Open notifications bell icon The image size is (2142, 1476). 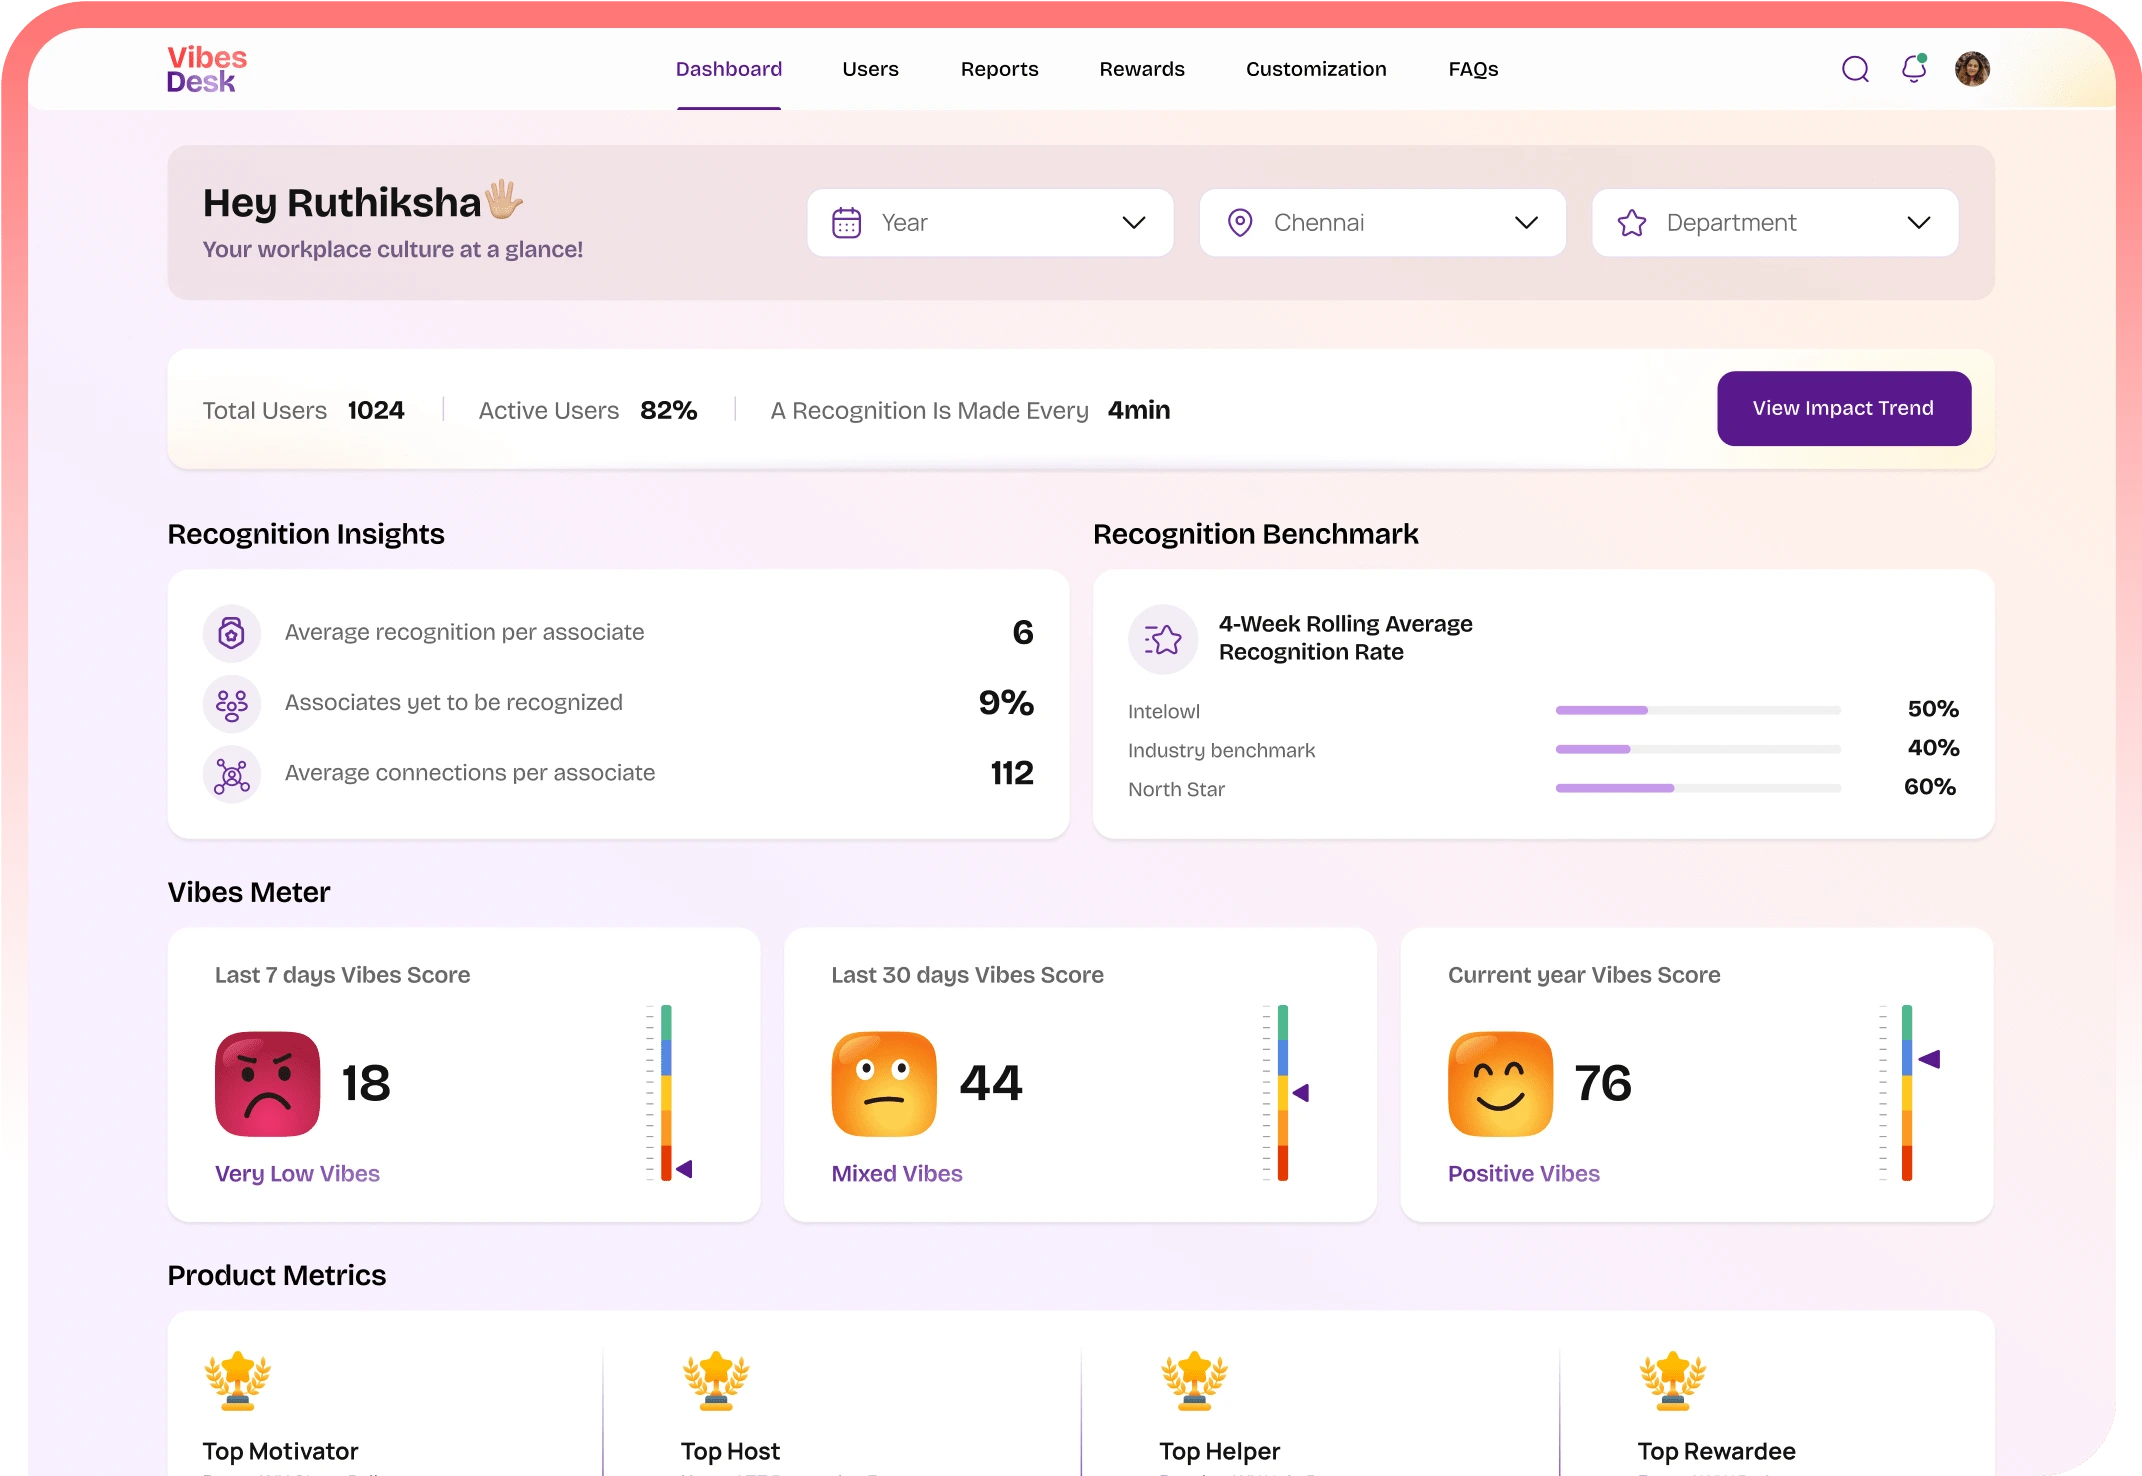pyautogui.click(x=1914, y=68)
